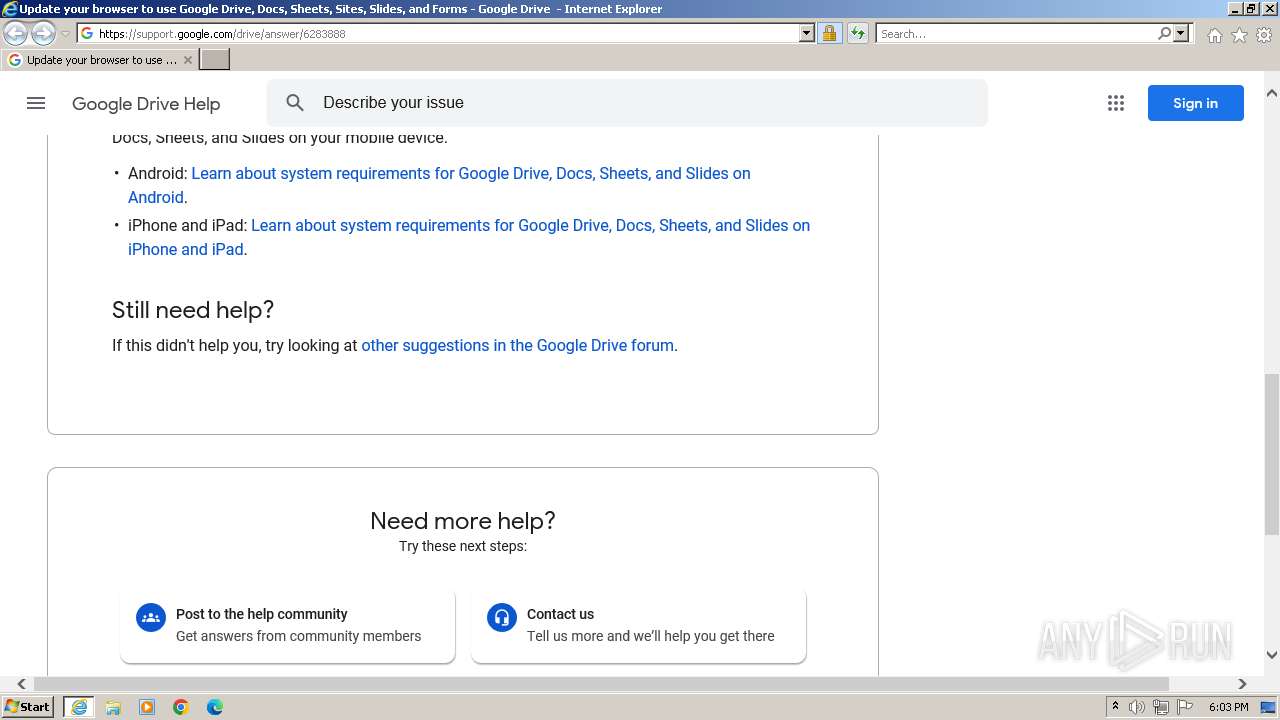This screenshot has width=1280, height=720.
Task: Click the search magnifier icon in help bar
Action: coord(295,103)
